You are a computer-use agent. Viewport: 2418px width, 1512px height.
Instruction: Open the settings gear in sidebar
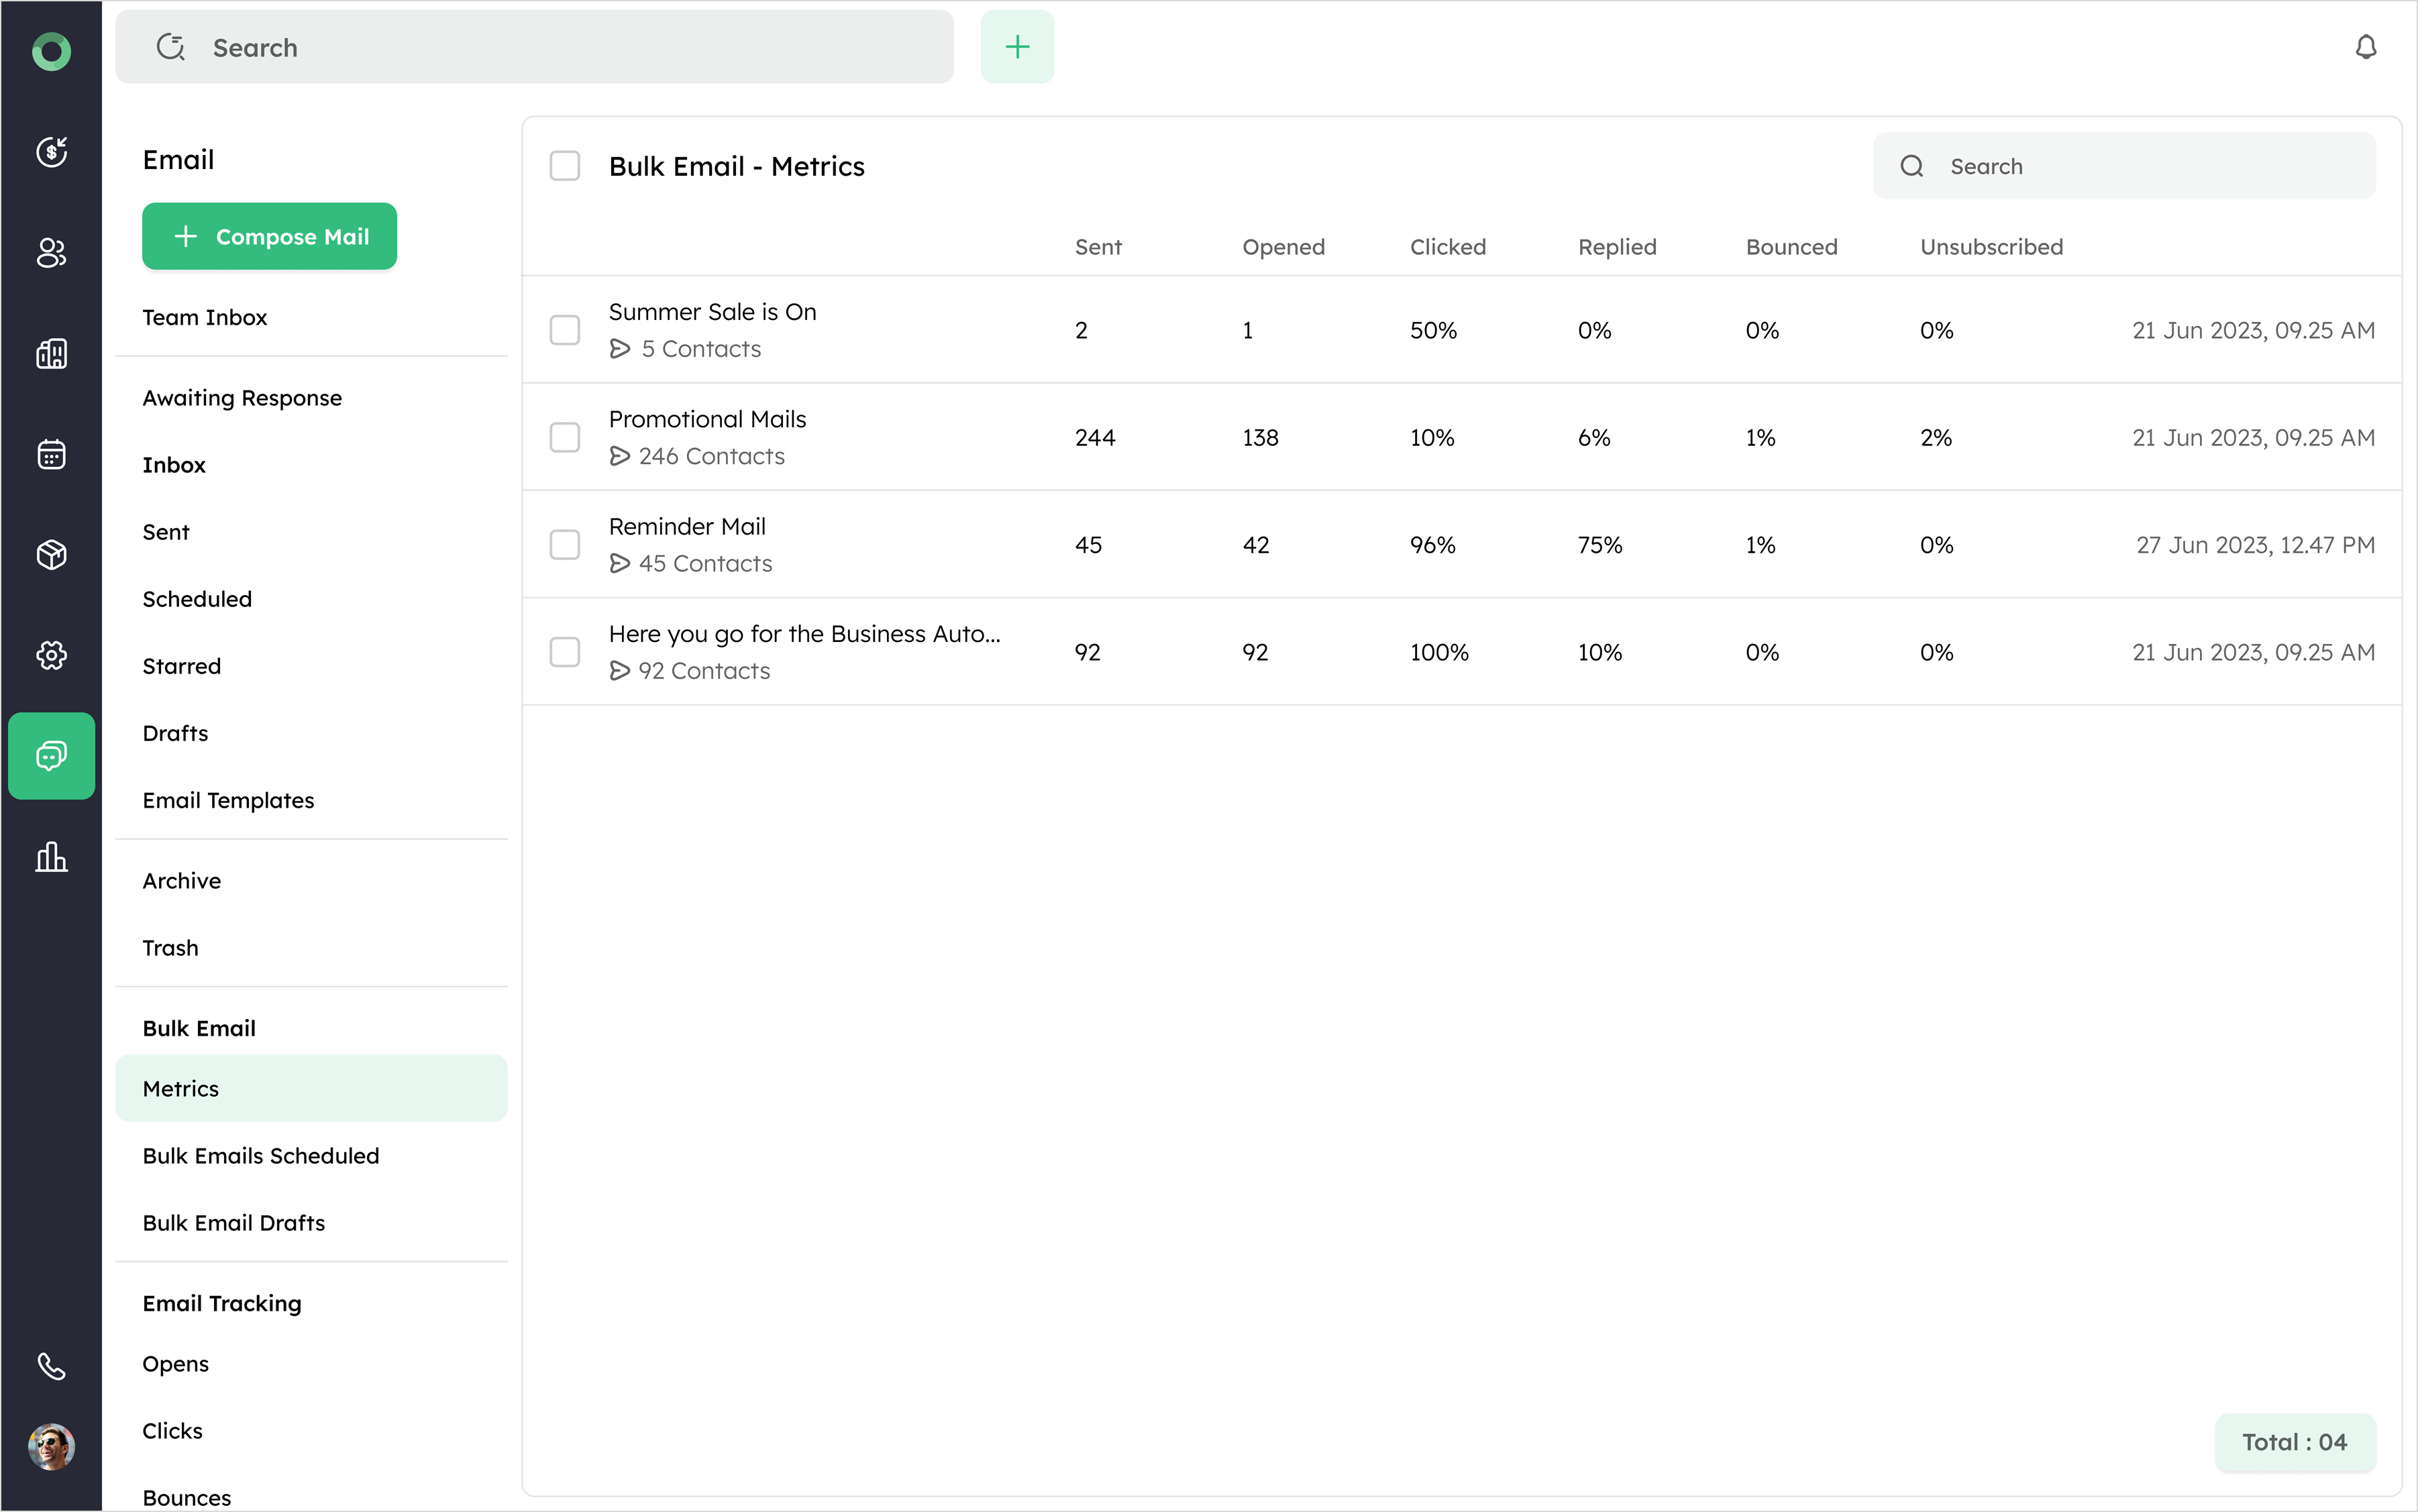(51, 655)
